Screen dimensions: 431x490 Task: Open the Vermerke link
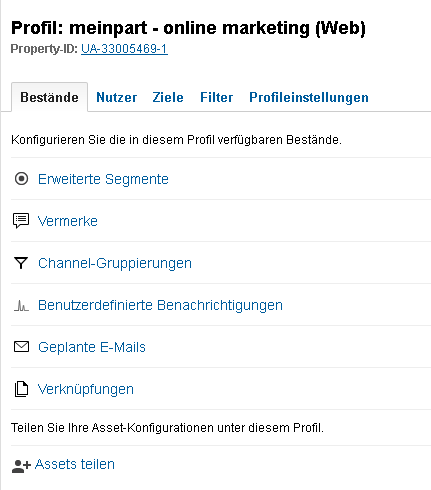click(x=68, y=221)
